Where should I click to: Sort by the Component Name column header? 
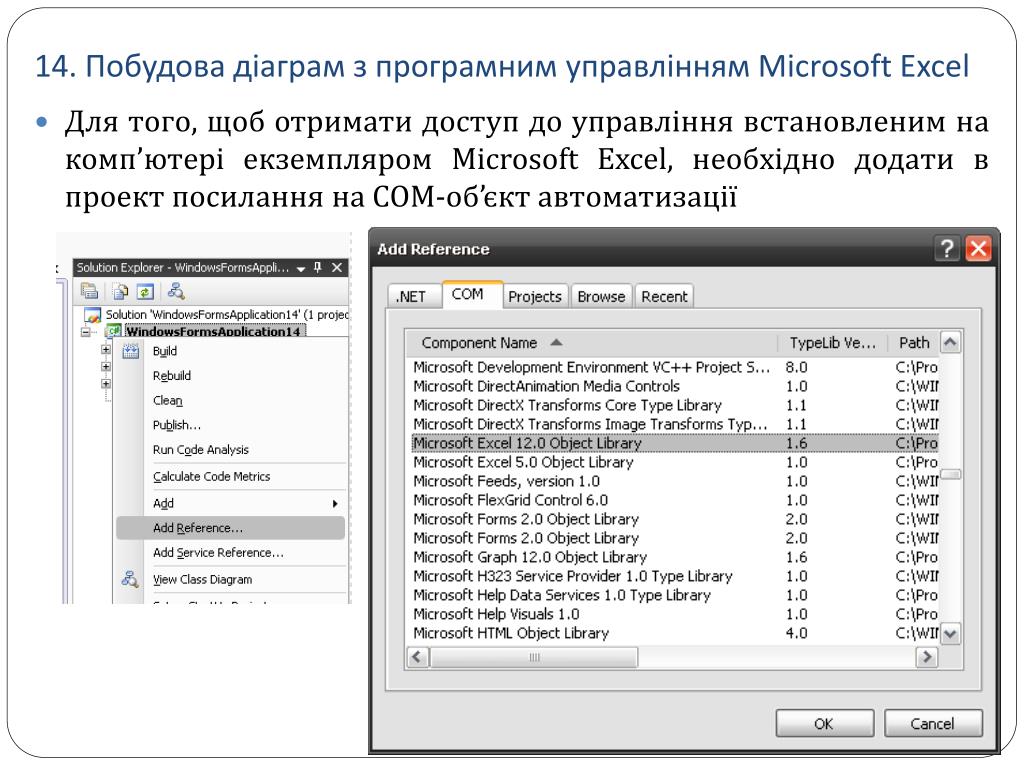(592, 343)
